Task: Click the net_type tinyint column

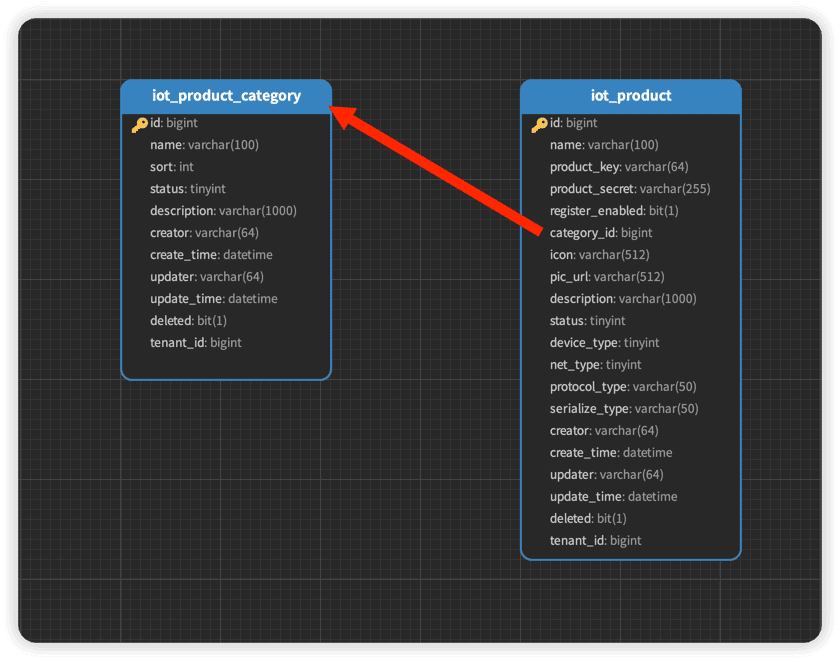Action: click(x=595, y=365)
